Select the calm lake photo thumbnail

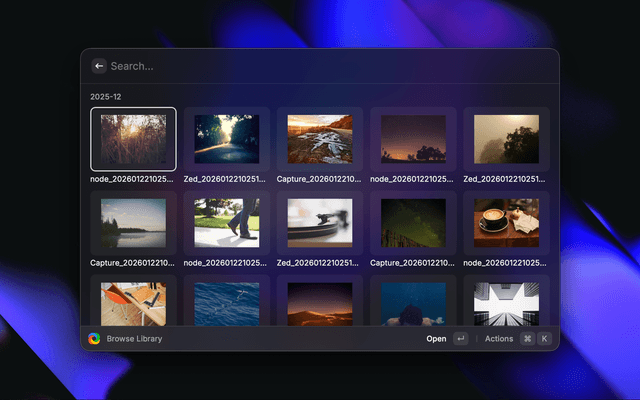pyautogui.click(x=133, y=222)
